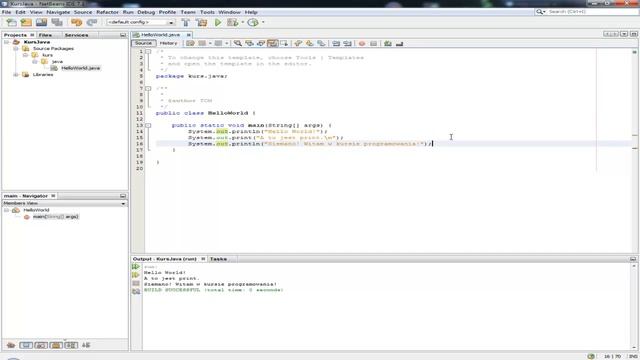Image resolution: width=640 pixels, height=360 pixels.
Task: Click Shift Line Right icon in editor toolbar
Action: click(347, 43)
